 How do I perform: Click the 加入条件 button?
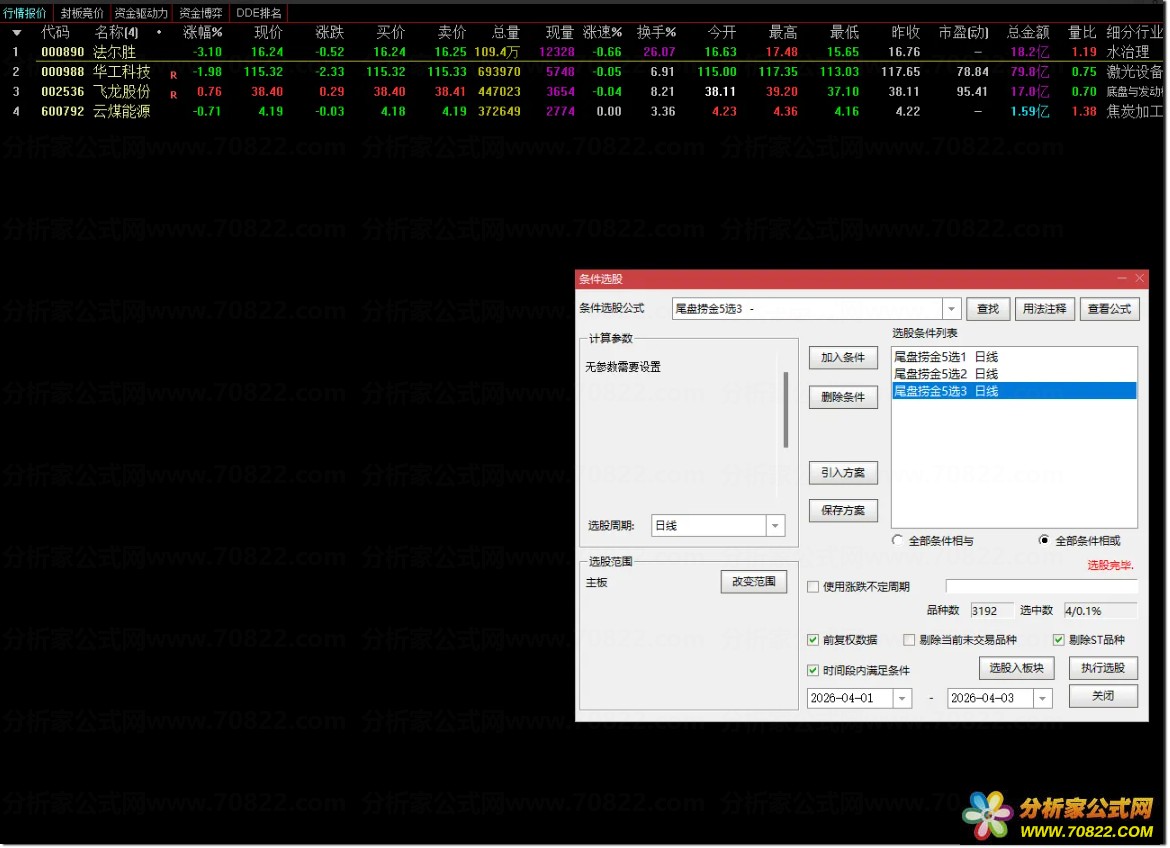(843, 358)
